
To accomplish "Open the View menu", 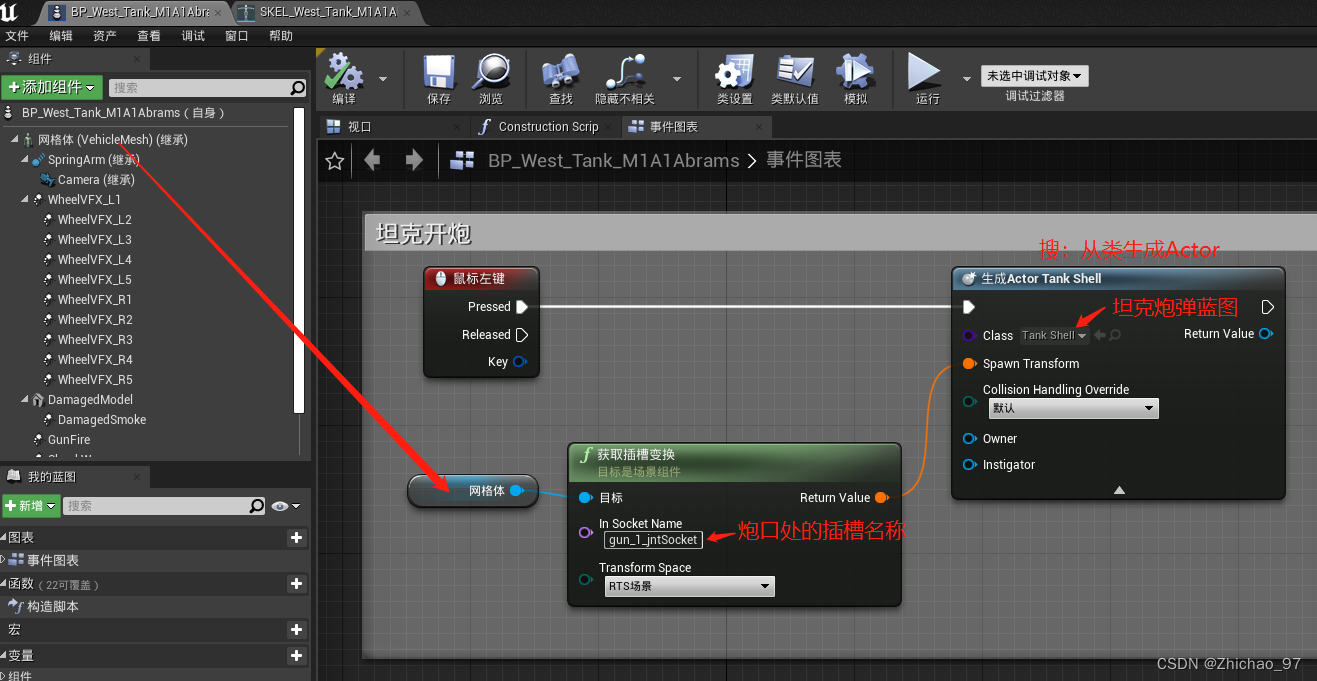I will (x=148, y=36).
